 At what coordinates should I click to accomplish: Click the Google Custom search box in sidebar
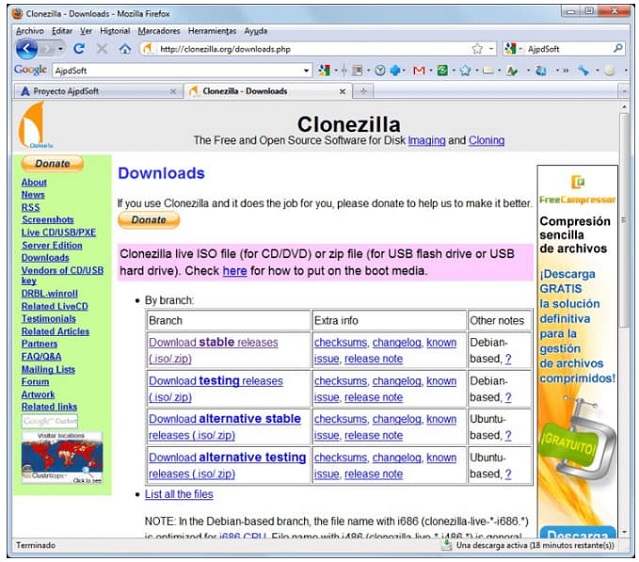pyautogui.click(x=50, y=421)
